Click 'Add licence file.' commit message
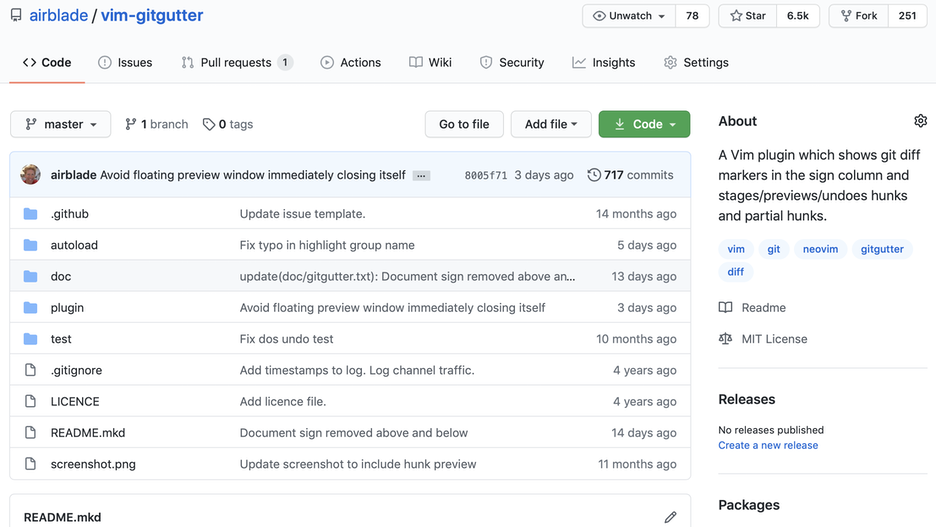Screen dimensions: 936x527 [x=283, y=402]
